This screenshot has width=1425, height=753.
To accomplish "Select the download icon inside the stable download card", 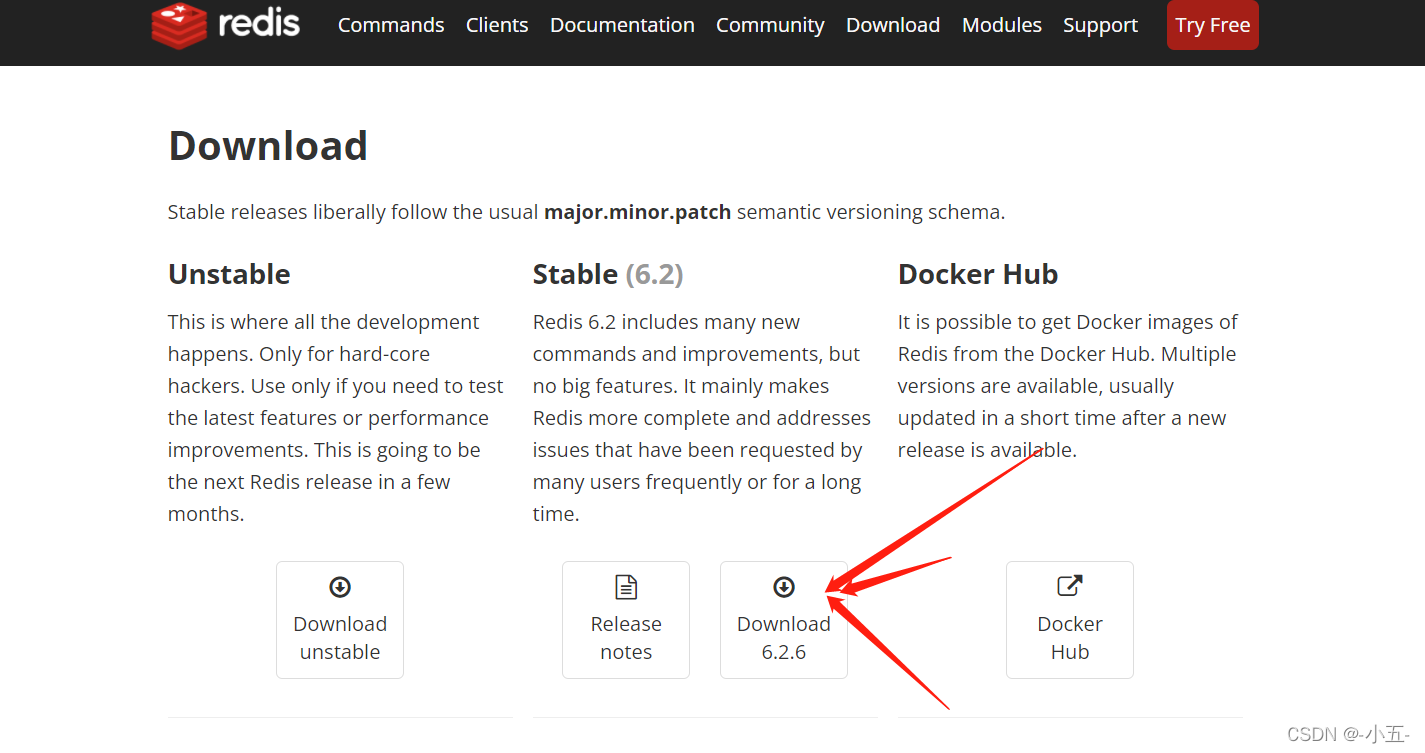I will tap(784, 587).
